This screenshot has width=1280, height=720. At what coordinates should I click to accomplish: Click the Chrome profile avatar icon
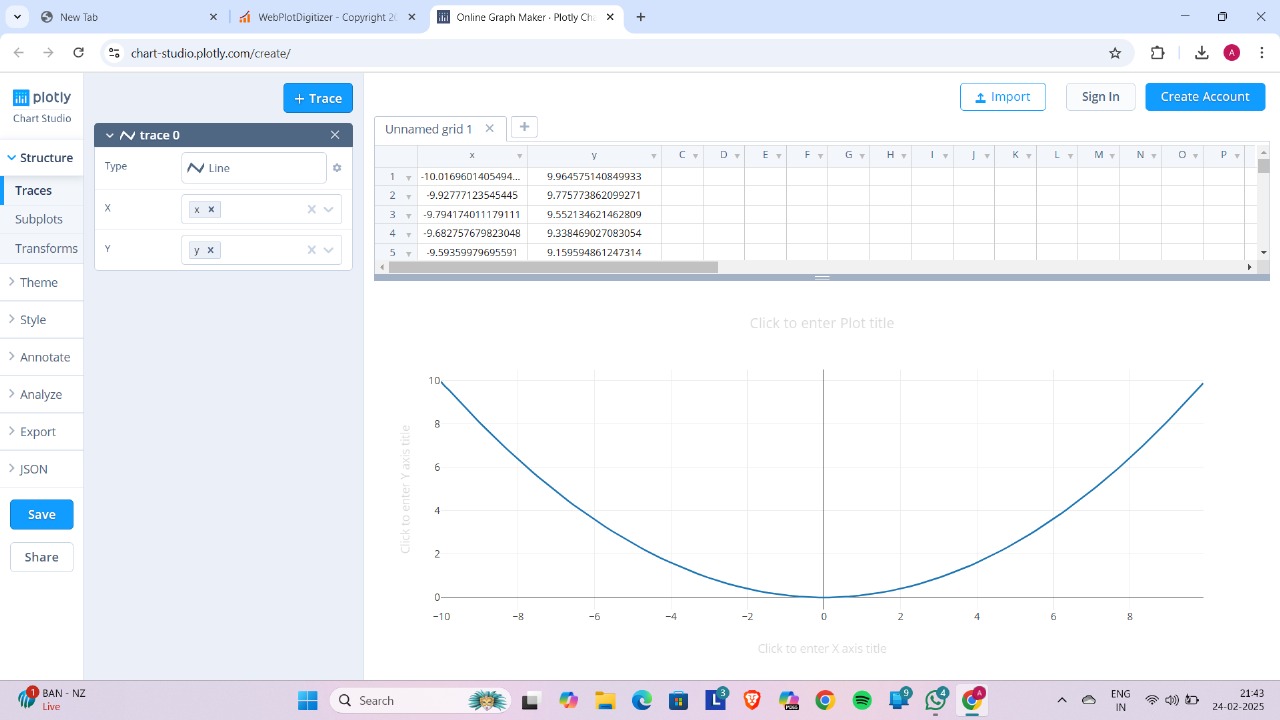pos(1232,52)
